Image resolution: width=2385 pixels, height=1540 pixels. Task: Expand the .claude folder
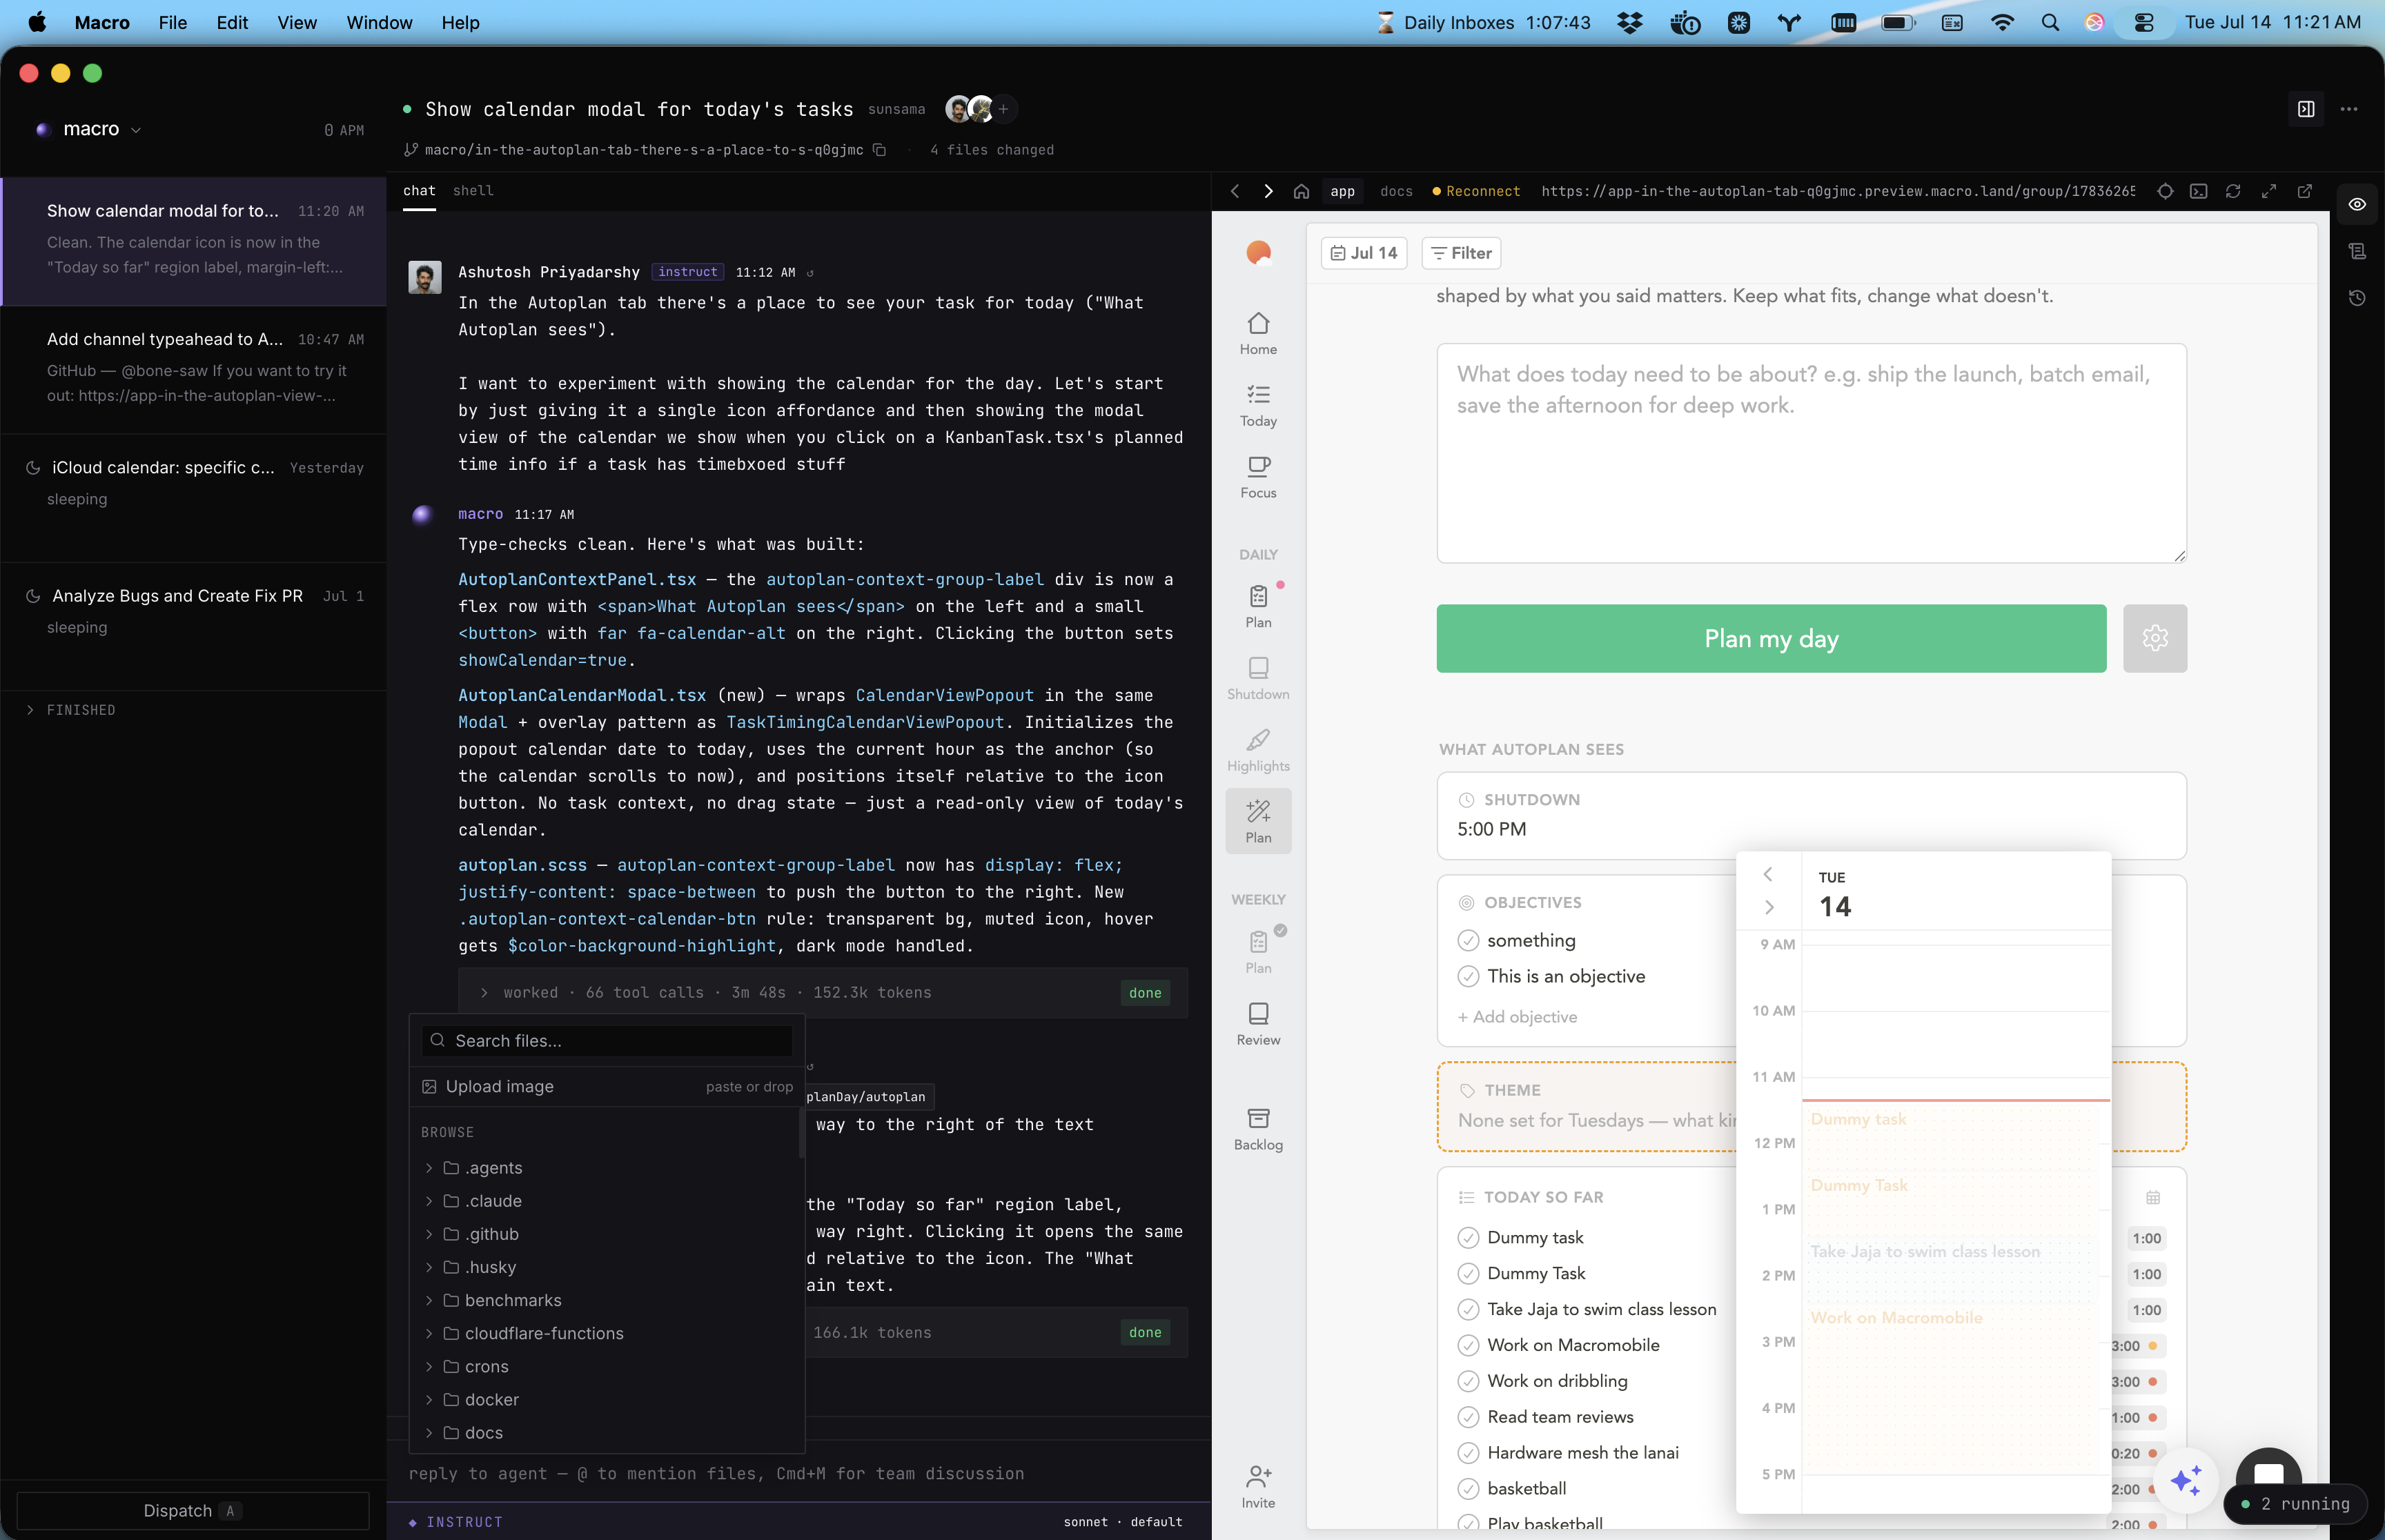(x=429, y=1201)
